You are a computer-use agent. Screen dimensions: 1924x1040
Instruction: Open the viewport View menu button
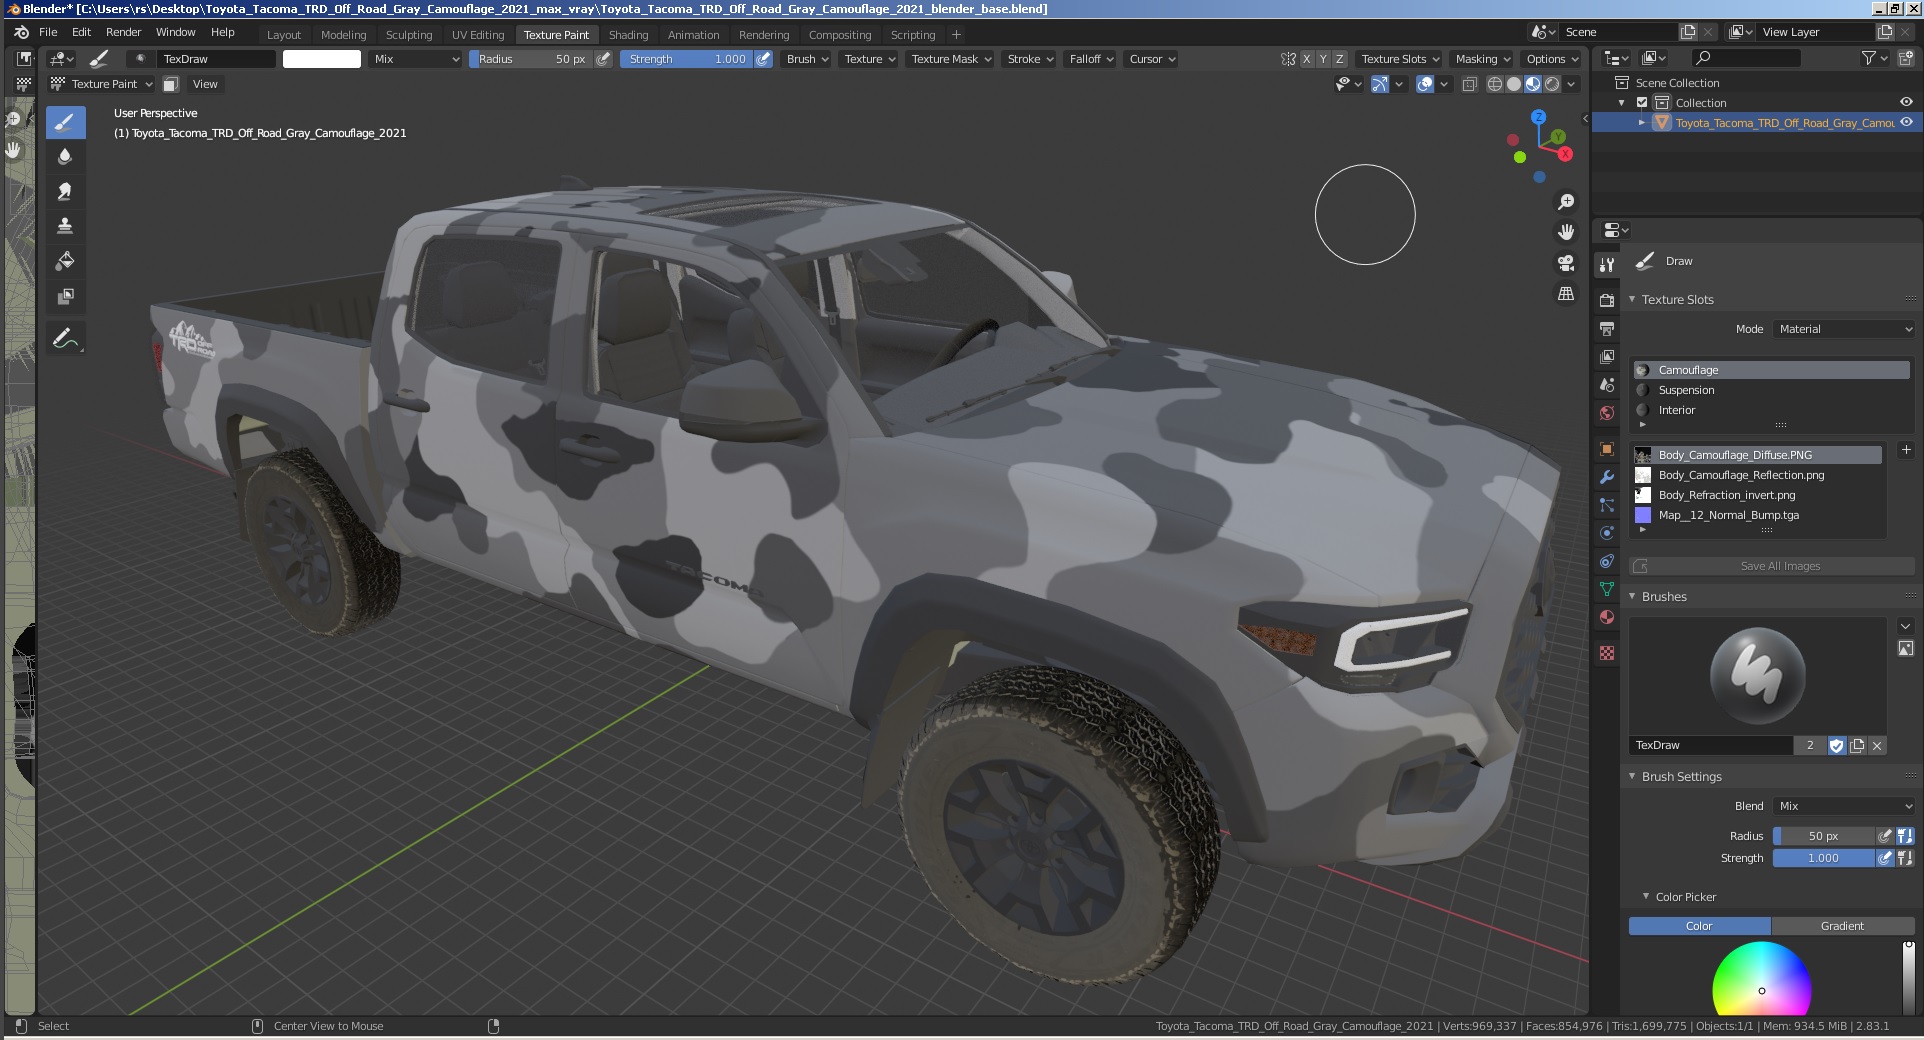pos(205,84)
